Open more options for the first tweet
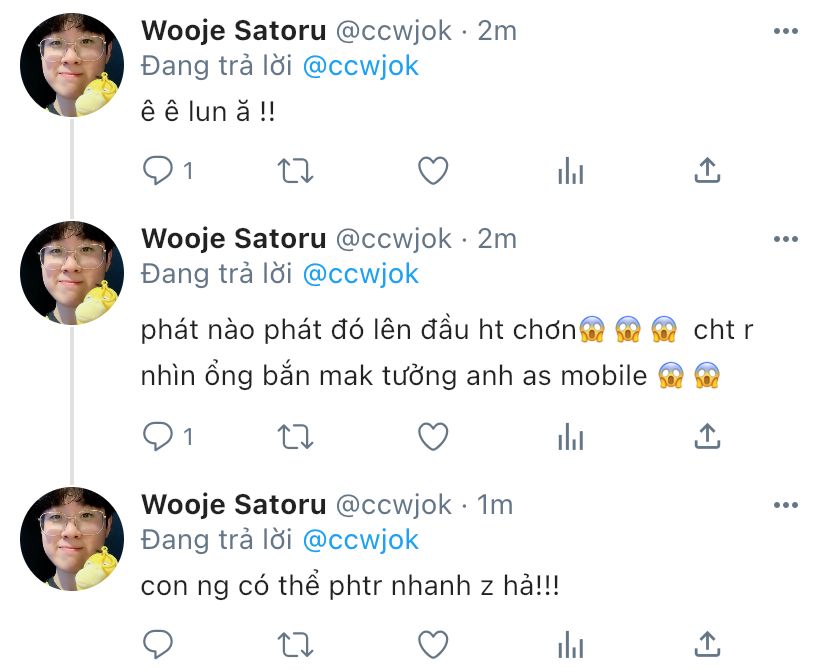Screen dimensions: 828x669 pyautogui.click(x=786, y=31)
